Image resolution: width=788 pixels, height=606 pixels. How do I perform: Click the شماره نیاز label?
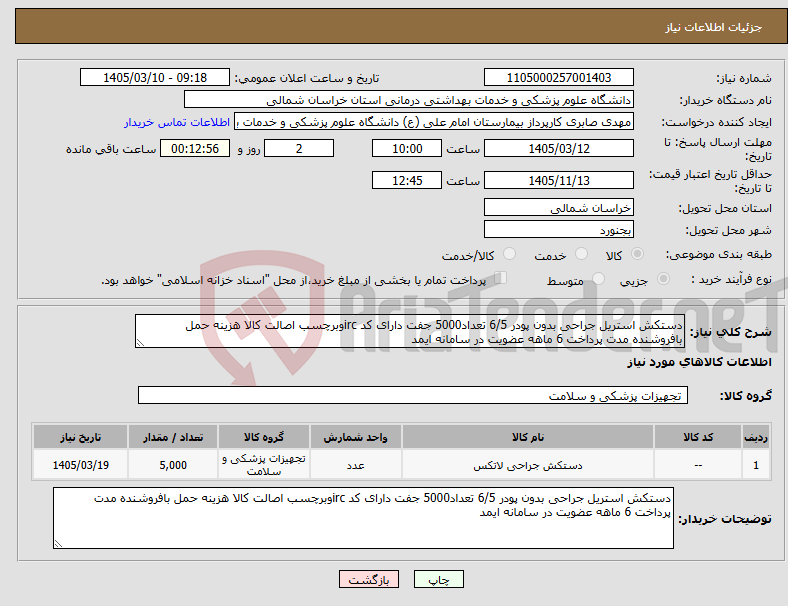744,78
